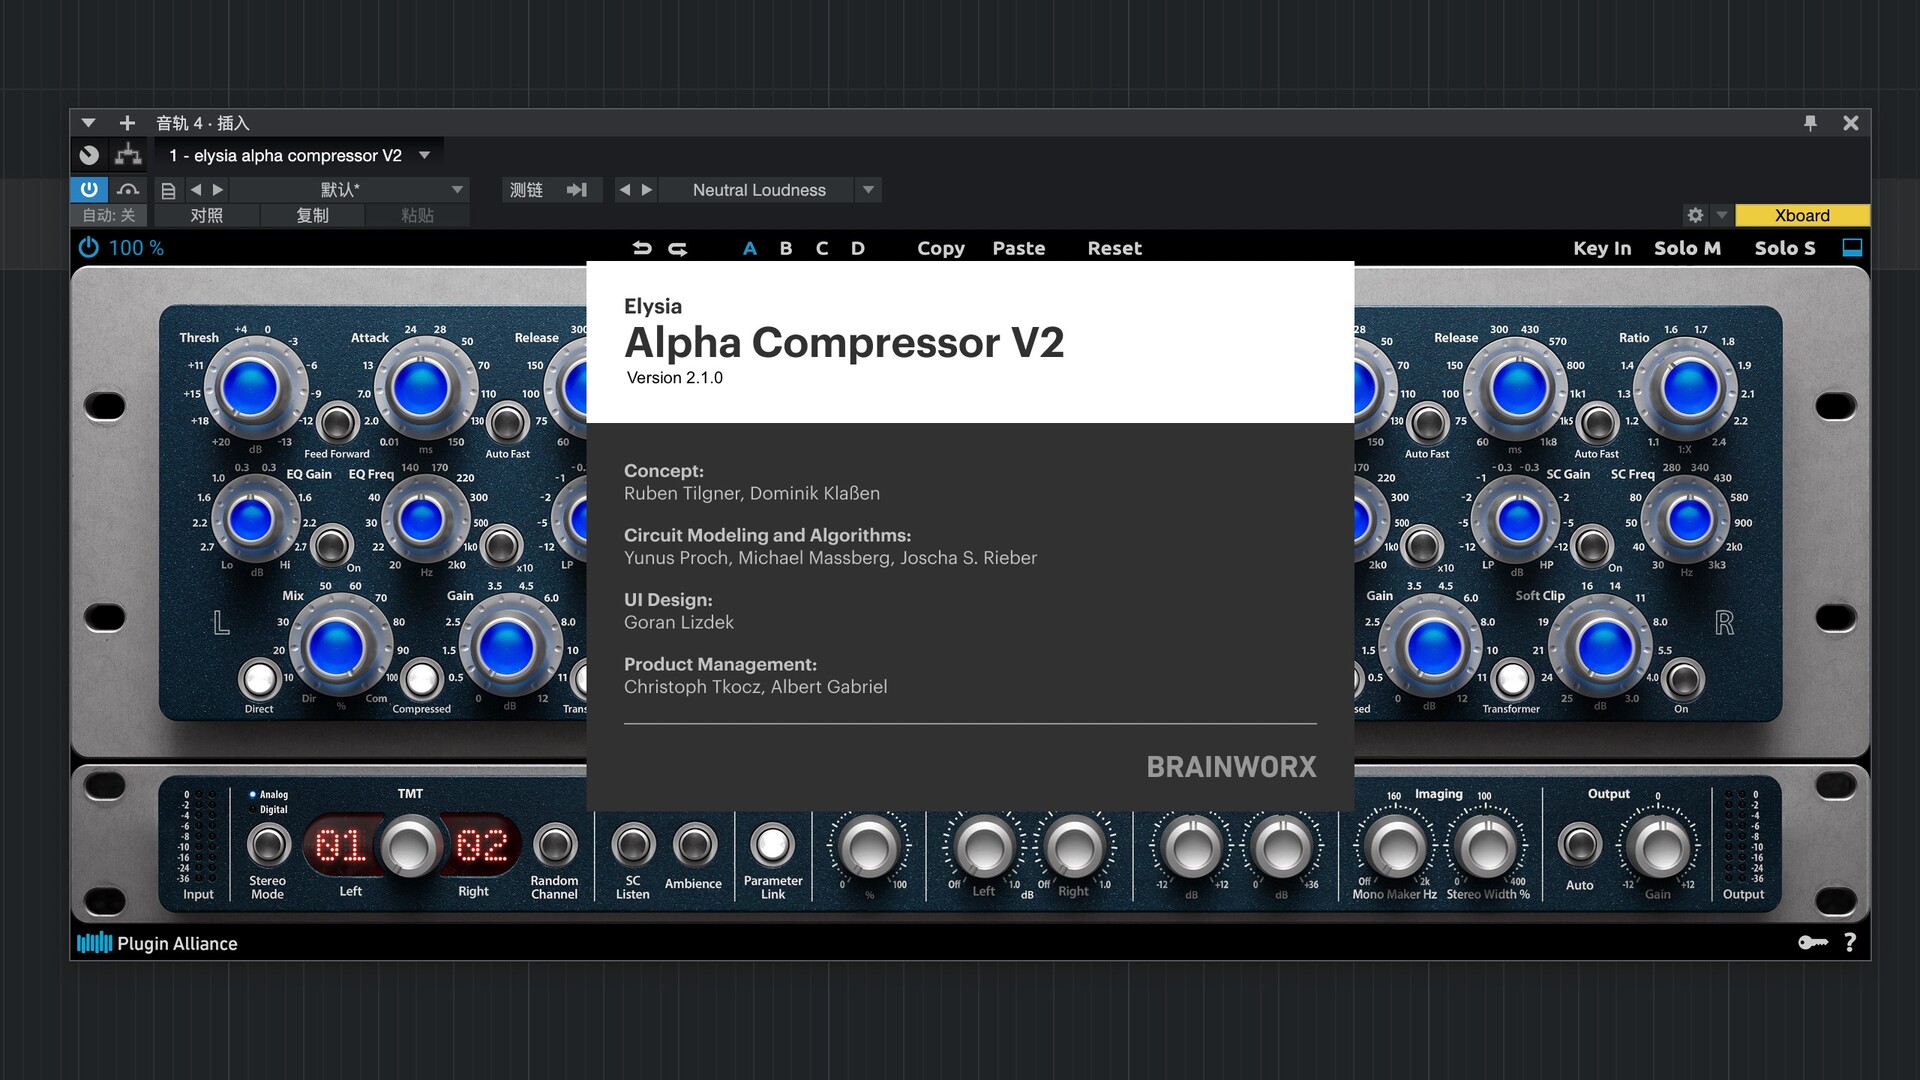Viewport: 1920px width, 1080px height.
Task: Click the TMT channel 01 Left display
Action: (341, 846)
